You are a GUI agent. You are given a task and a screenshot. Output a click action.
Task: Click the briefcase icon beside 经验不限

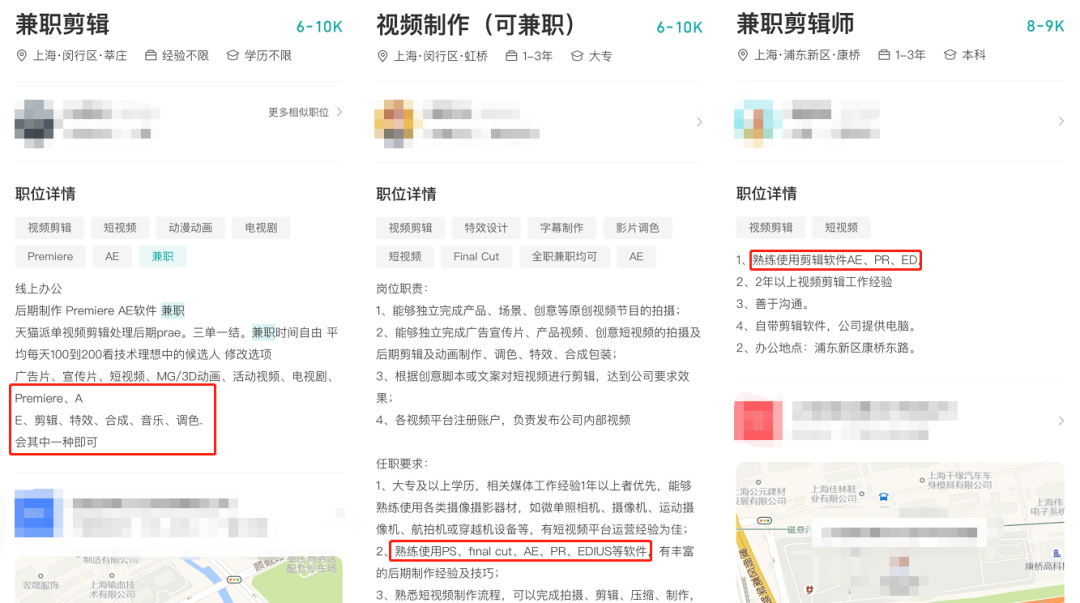click(x=151, y=55)
